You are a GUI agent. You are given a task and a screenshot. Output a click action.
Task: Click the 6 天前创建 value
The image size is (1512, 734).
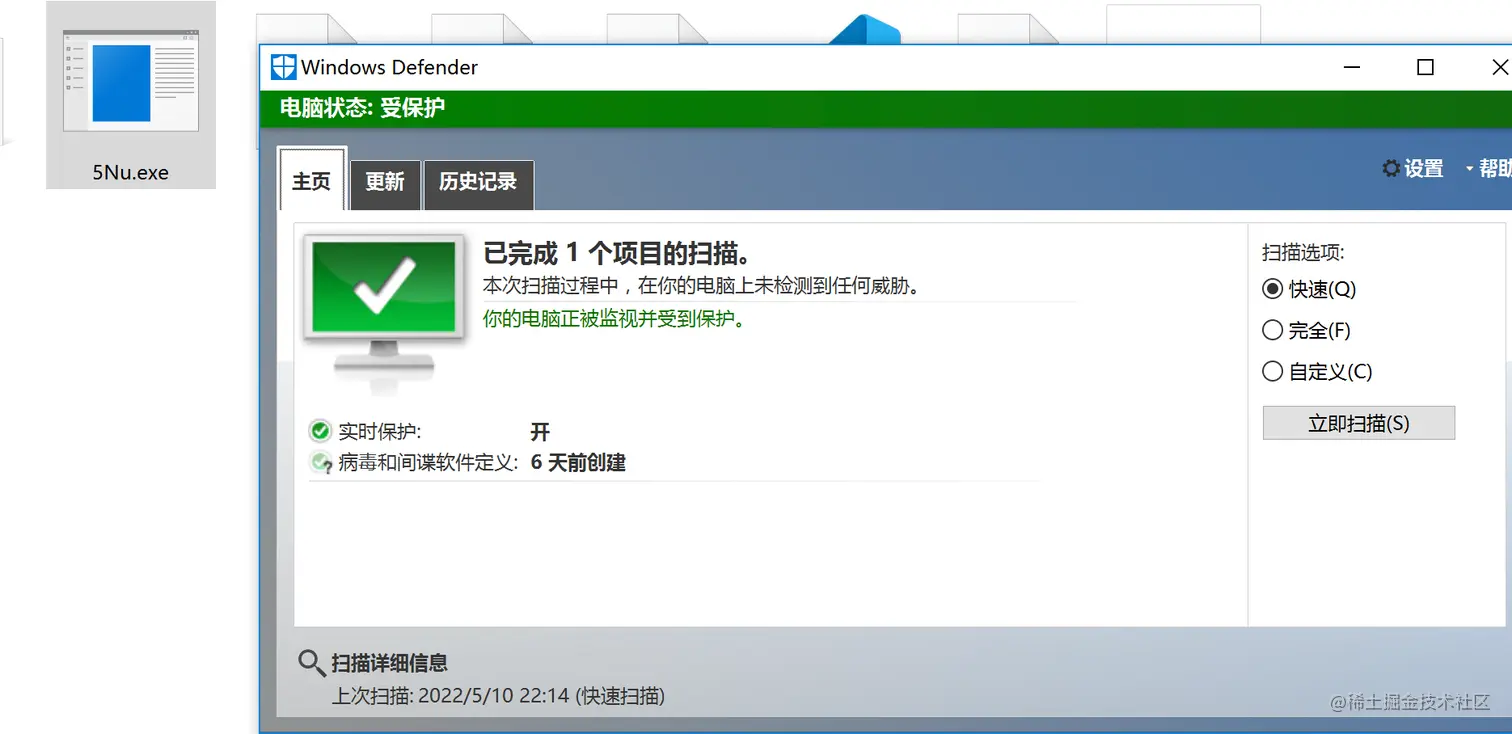click(578, 463)
